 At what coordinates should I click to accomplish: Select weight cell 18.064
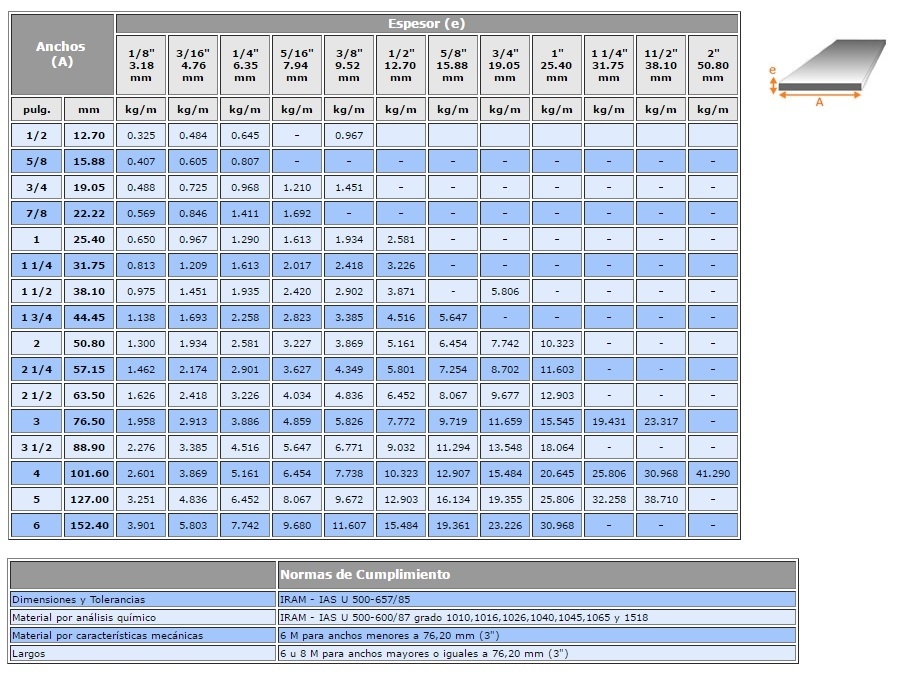click(557, 447)
